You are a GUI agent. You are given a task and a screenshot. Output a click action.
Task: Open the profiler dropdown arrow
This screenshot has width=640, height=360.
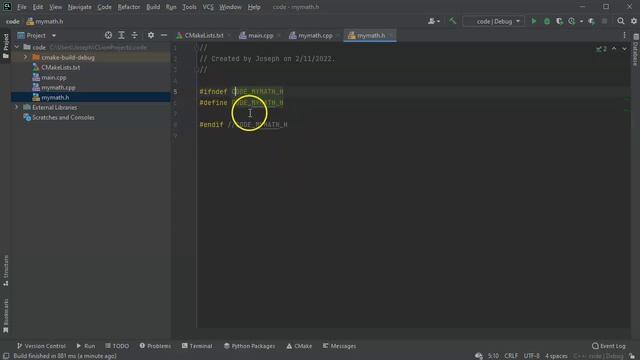581,21
